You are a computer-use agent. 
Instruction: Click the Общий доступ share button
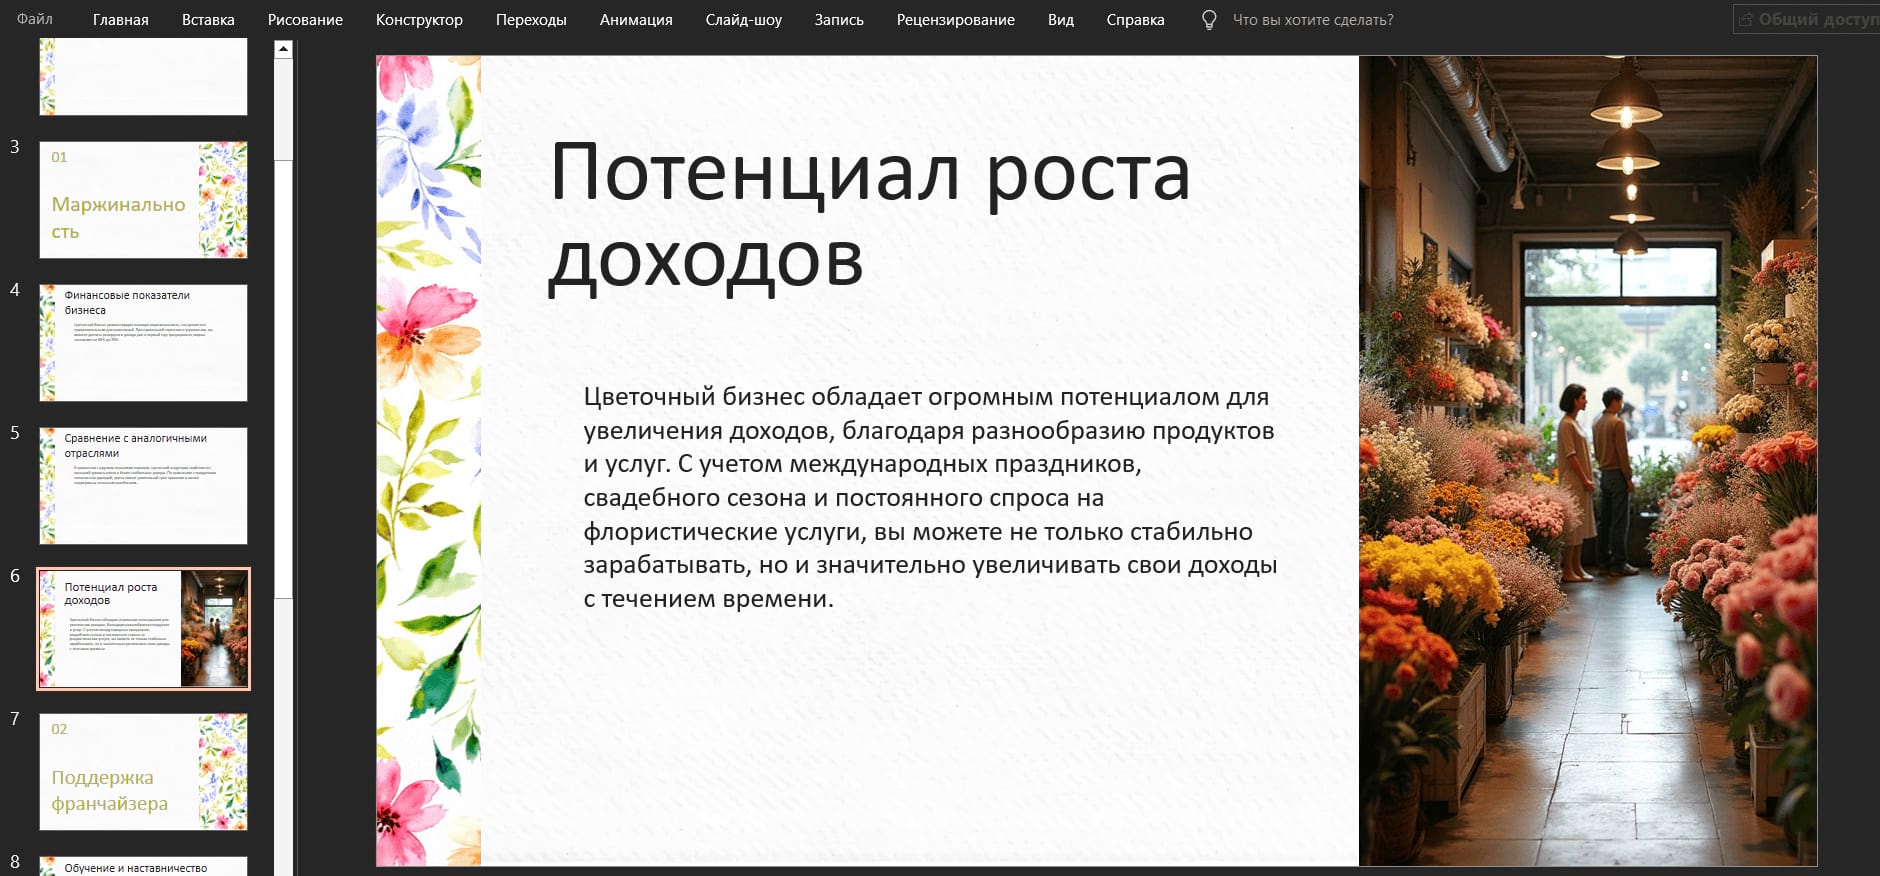(1808, 19)
